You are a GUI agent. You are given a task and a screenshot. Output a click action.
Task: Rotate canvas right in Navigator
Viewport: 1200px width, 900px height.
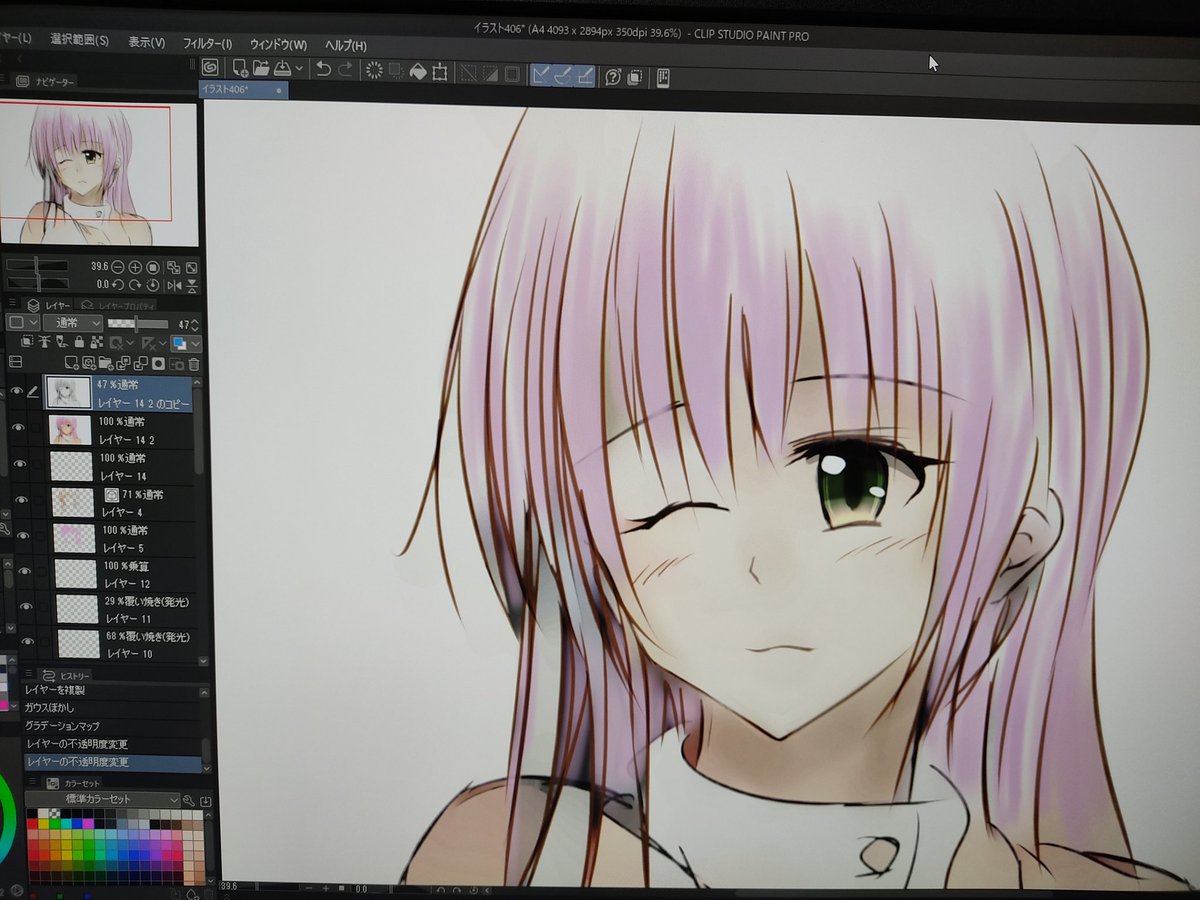coord(135,285)
